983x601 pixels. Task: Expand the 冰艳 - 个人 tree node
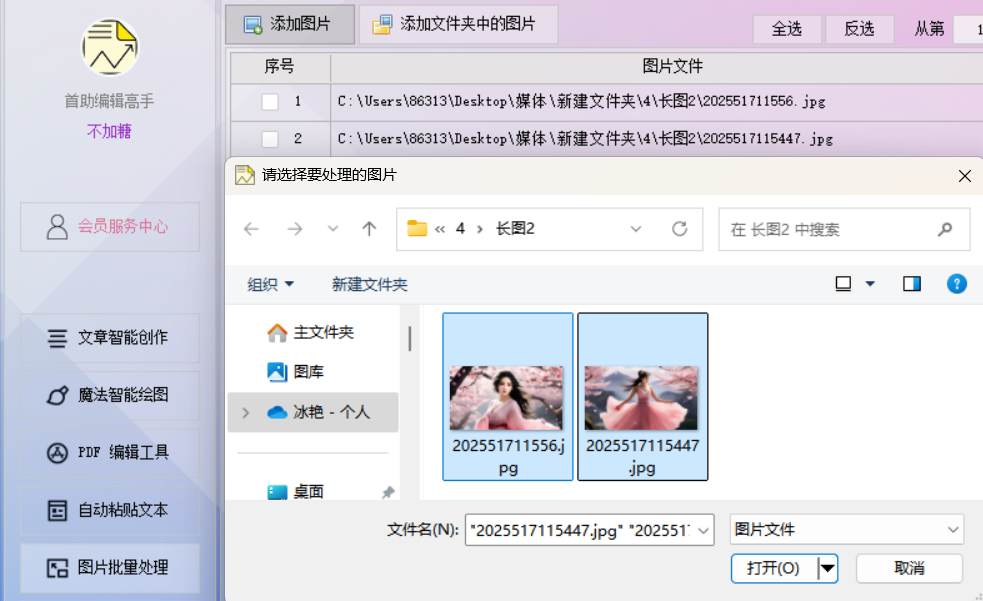pyautogui.click(x=245, y=412)
